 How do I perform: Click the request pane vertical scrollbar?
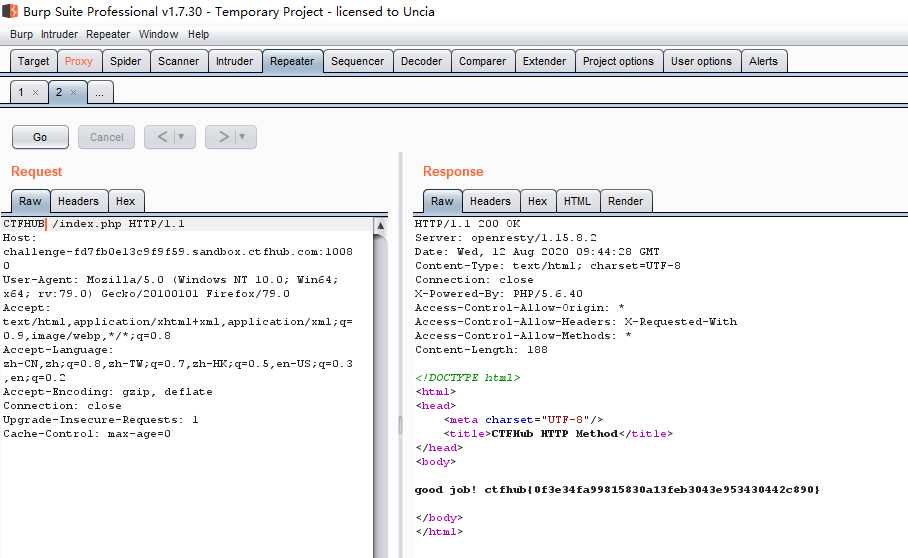(x=380, y=394)
